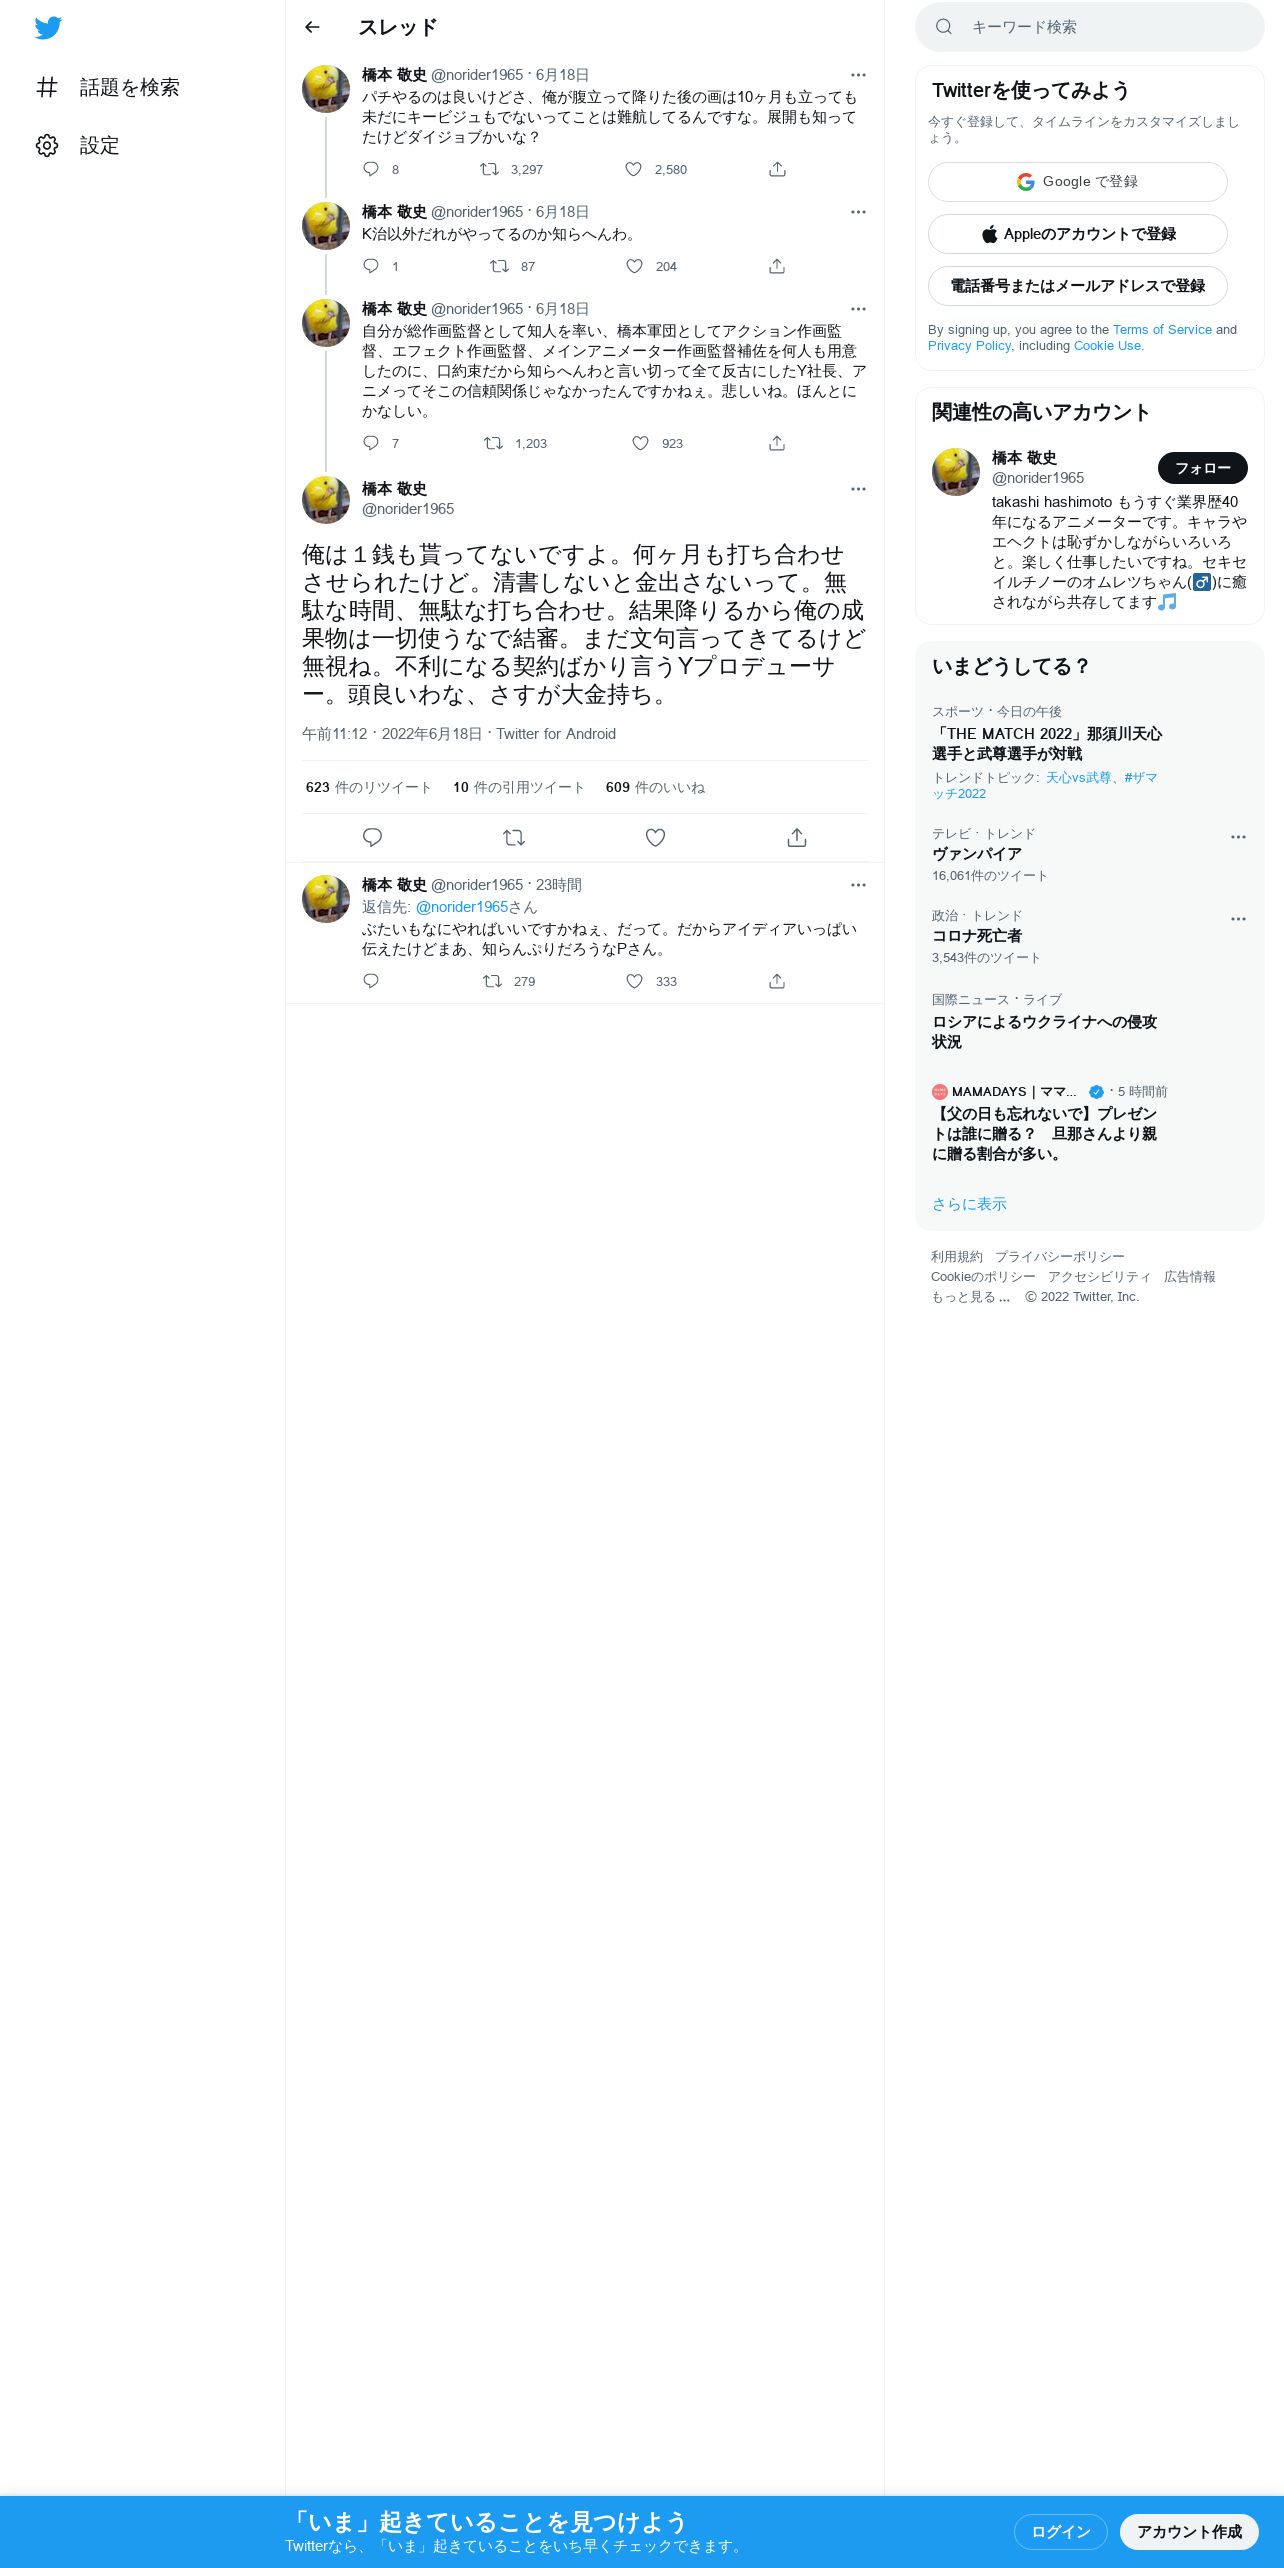Open more options on the first tweet
Screen dimensions: 1284x2568
[858, 75]
